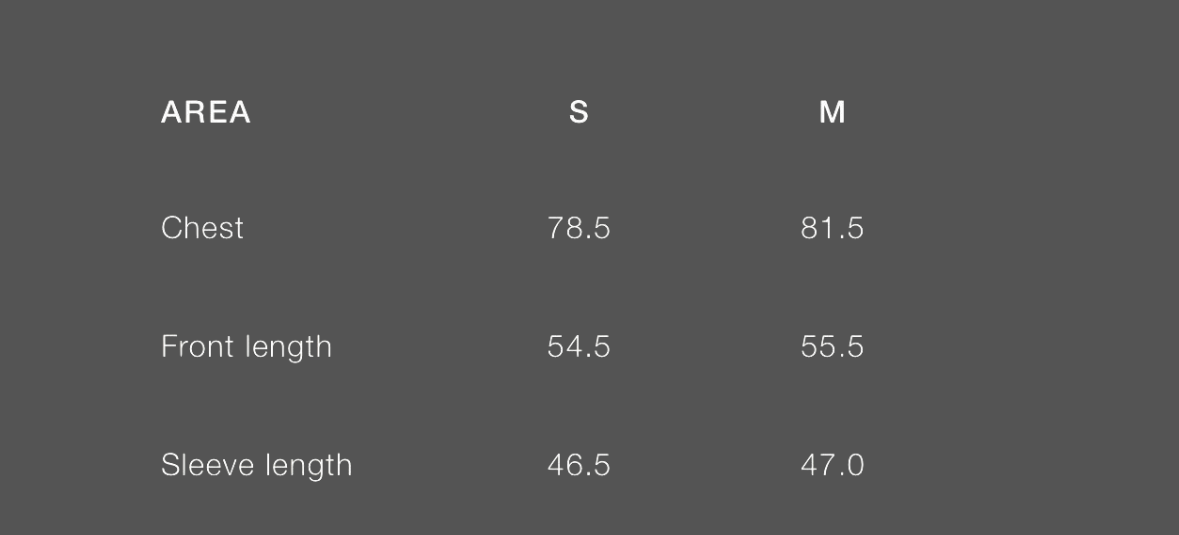Choose the size M front length measurement

click(x=832, y=347)
